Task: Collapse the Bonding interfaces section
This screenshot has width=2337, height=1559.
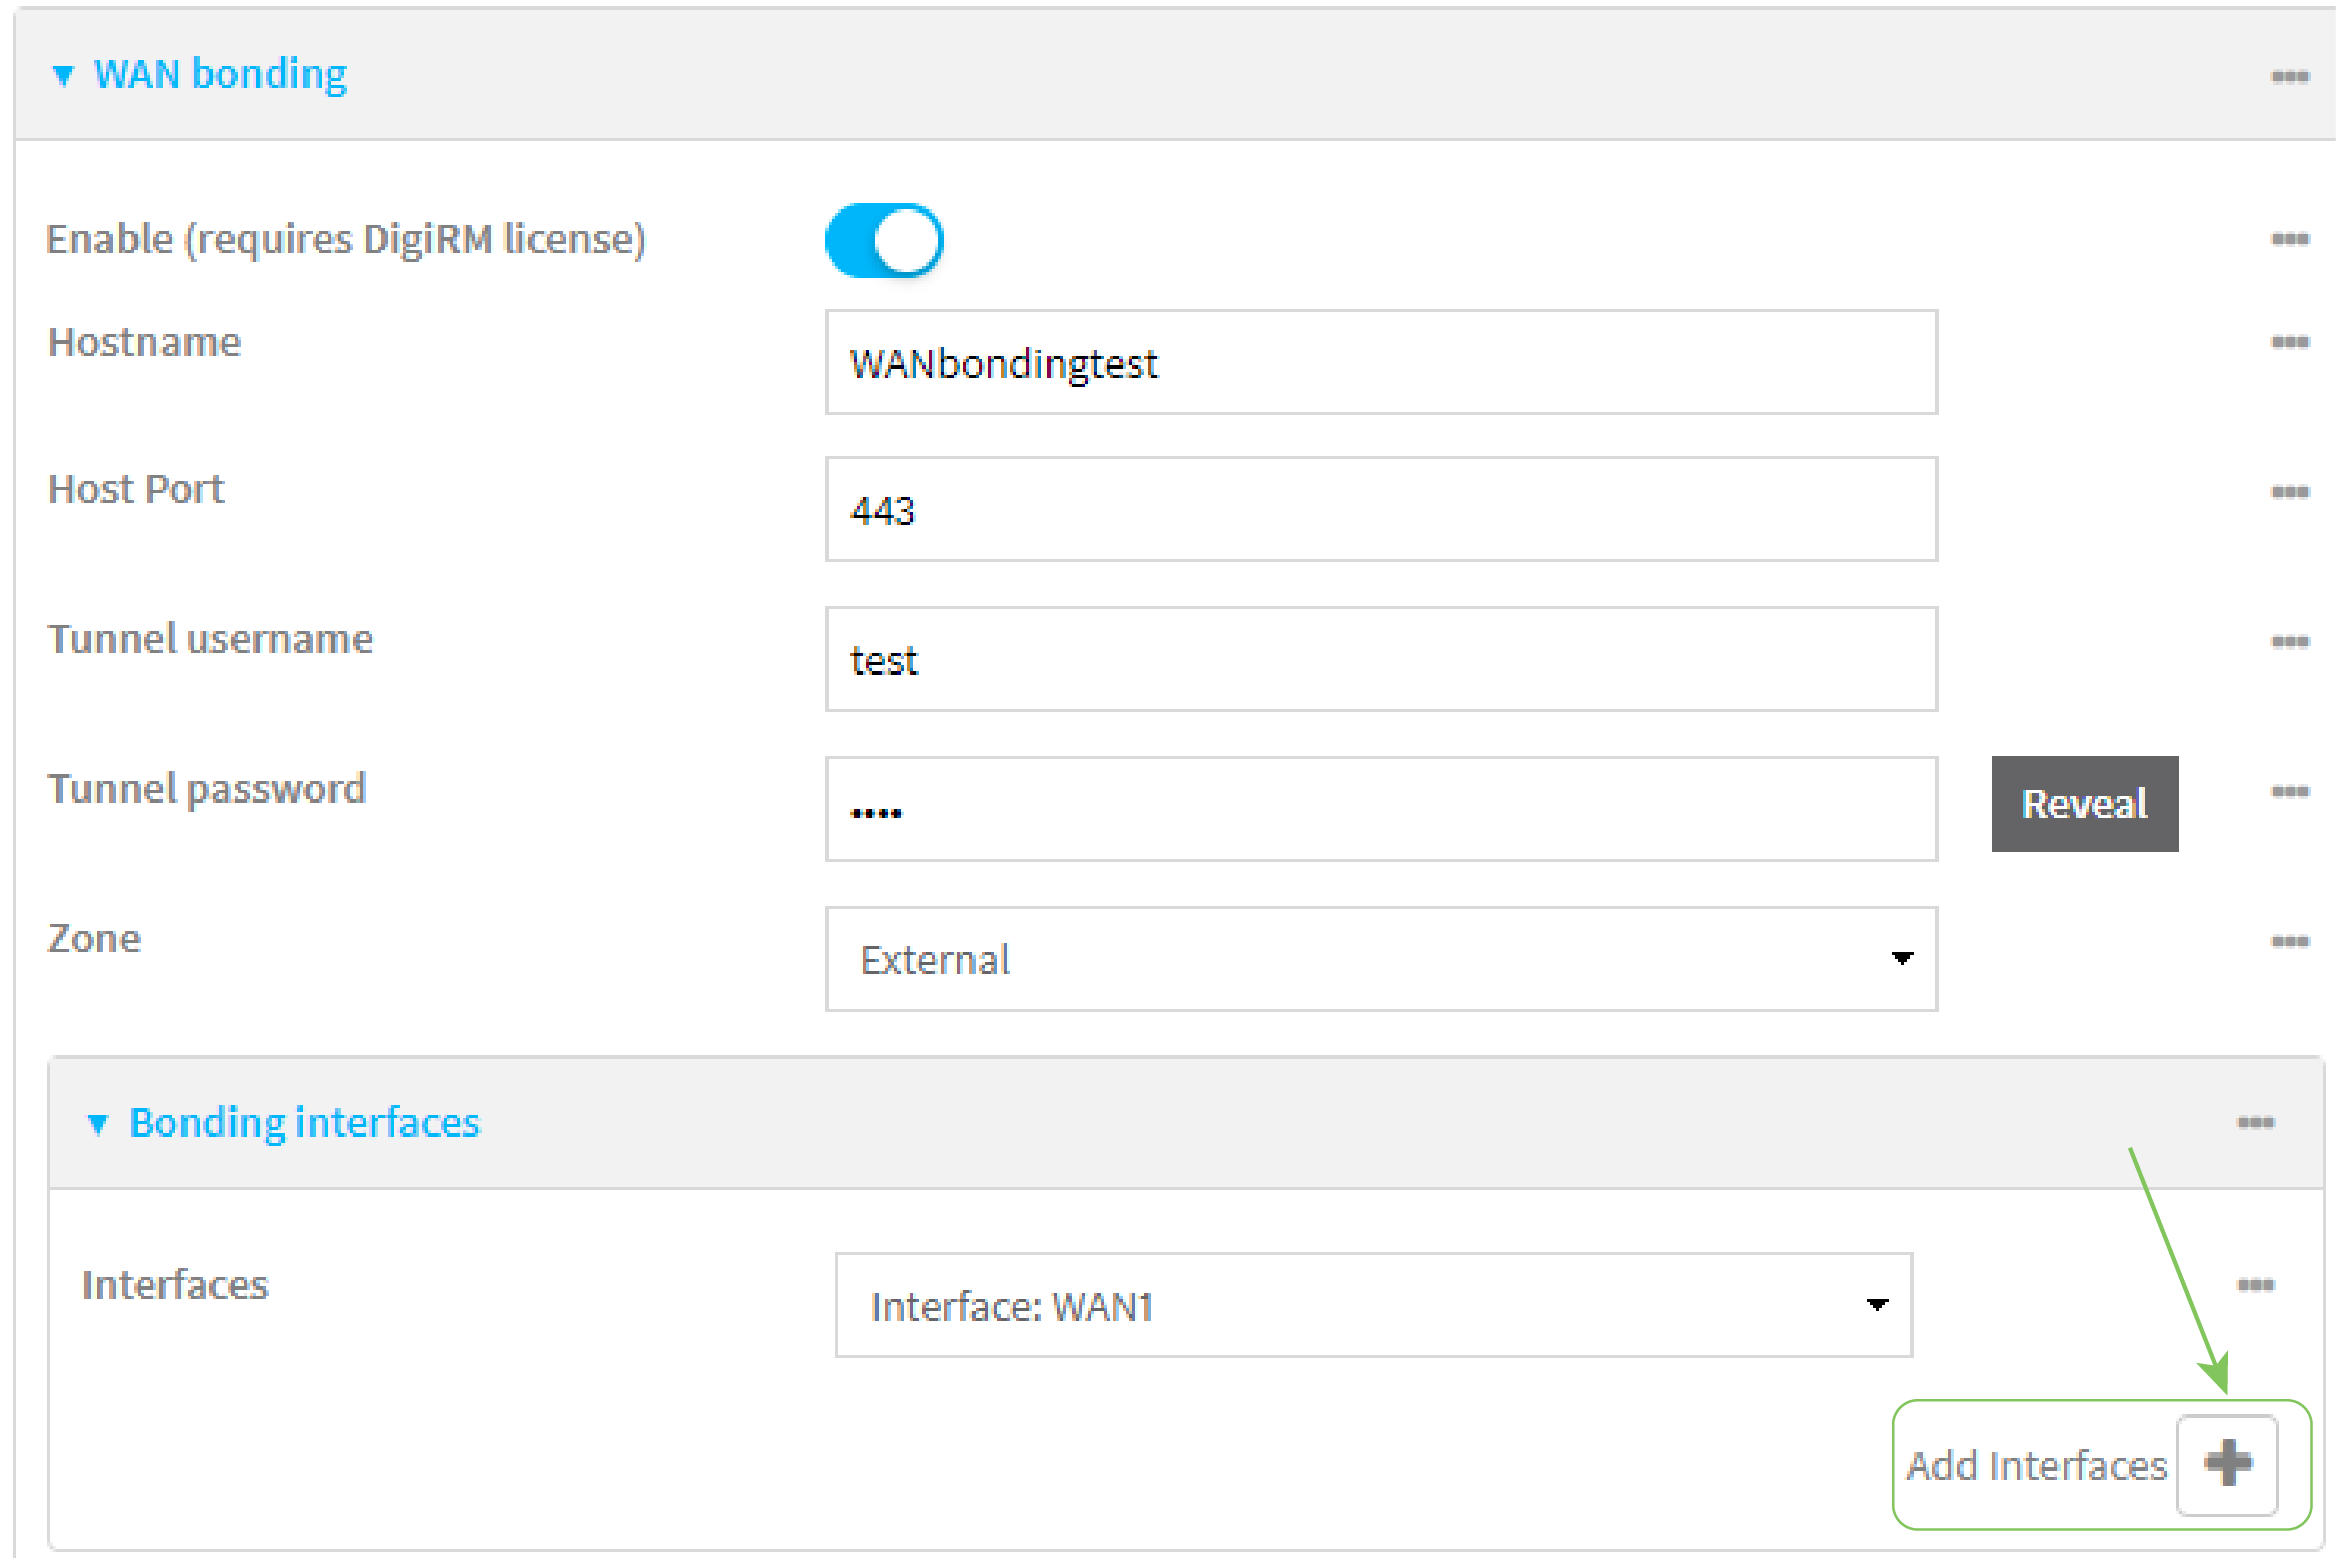Action: 98,1124
